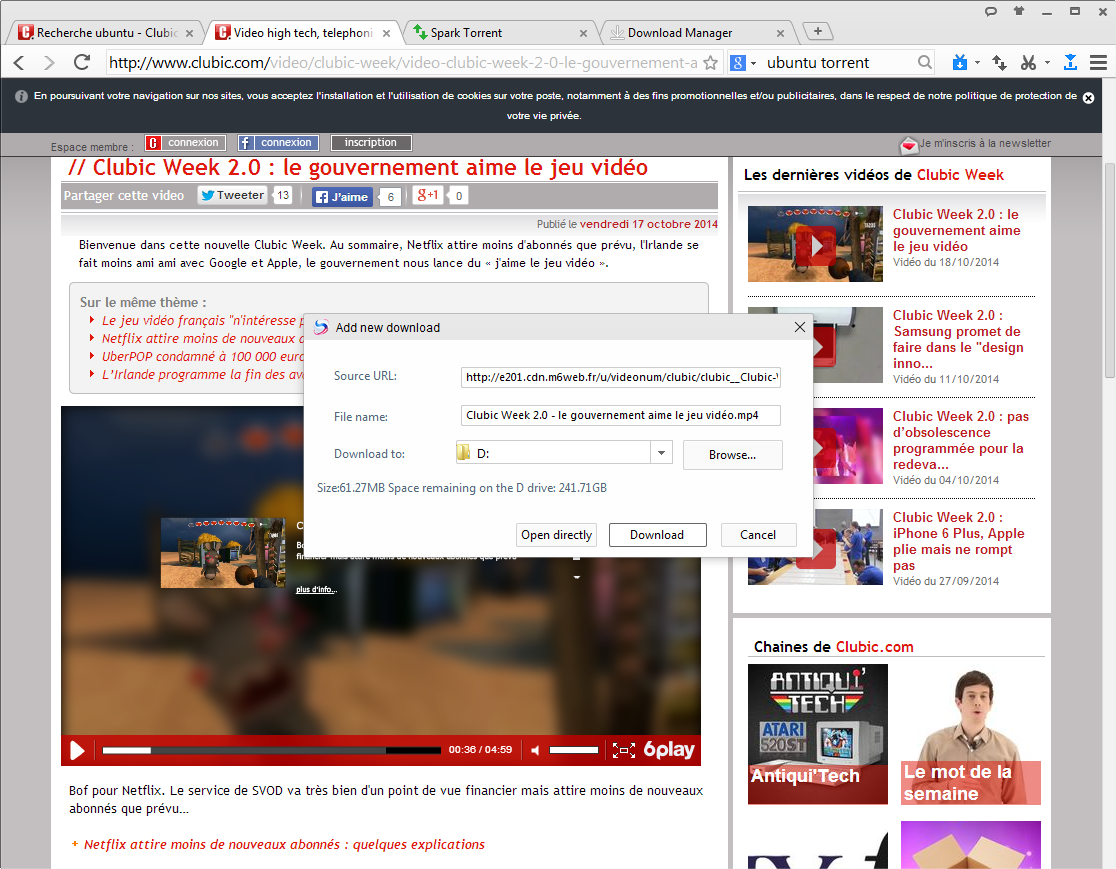Click Je m'inscris à la newsletter link
Viewport: 1116px width, 869px height.
pos(984,144)
